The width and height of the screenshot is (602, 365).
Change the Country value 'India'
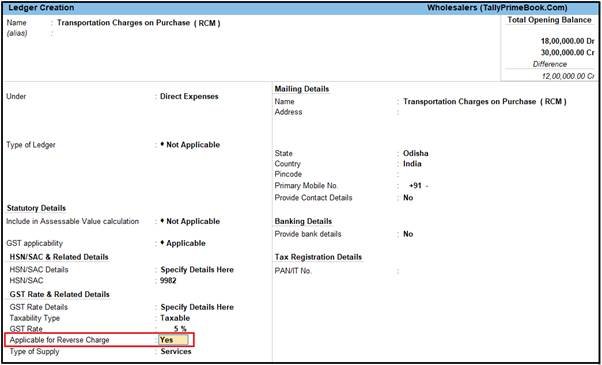click(412, 164)
